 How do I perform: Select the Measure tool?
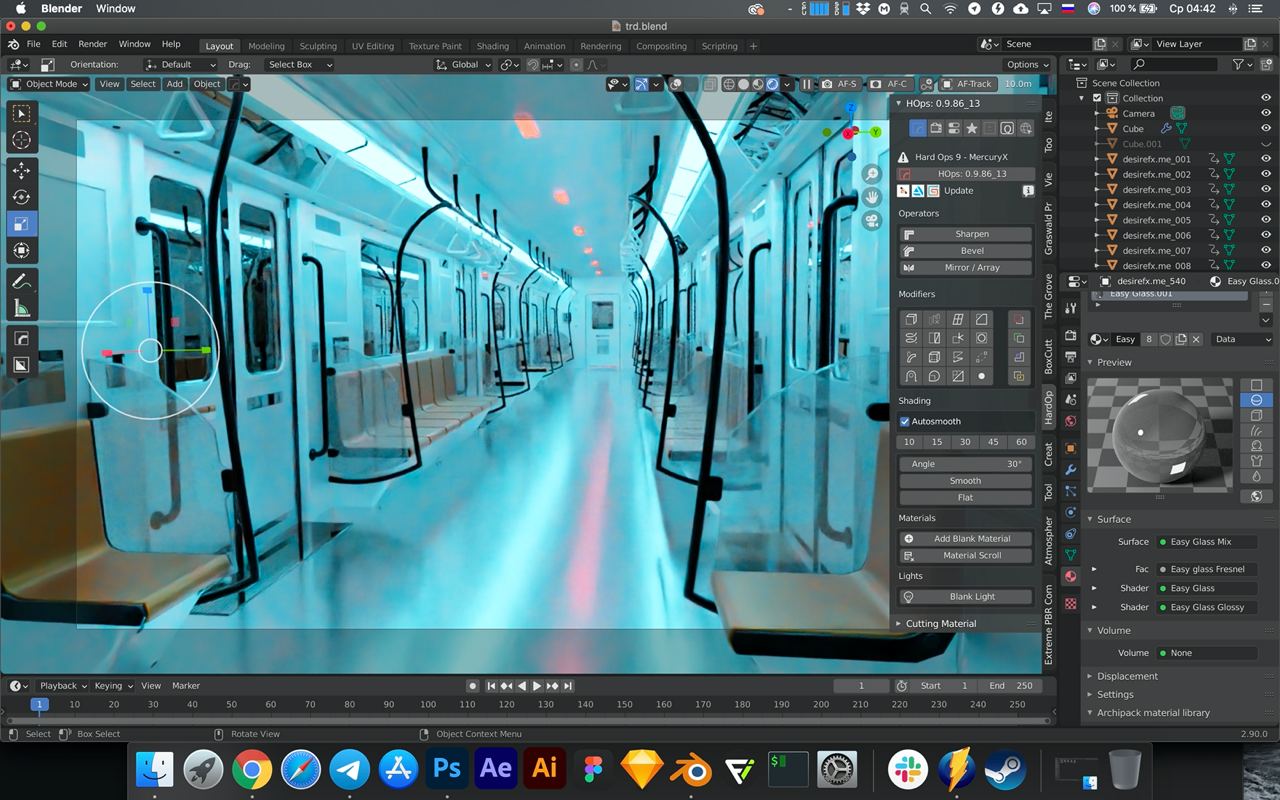21,309
